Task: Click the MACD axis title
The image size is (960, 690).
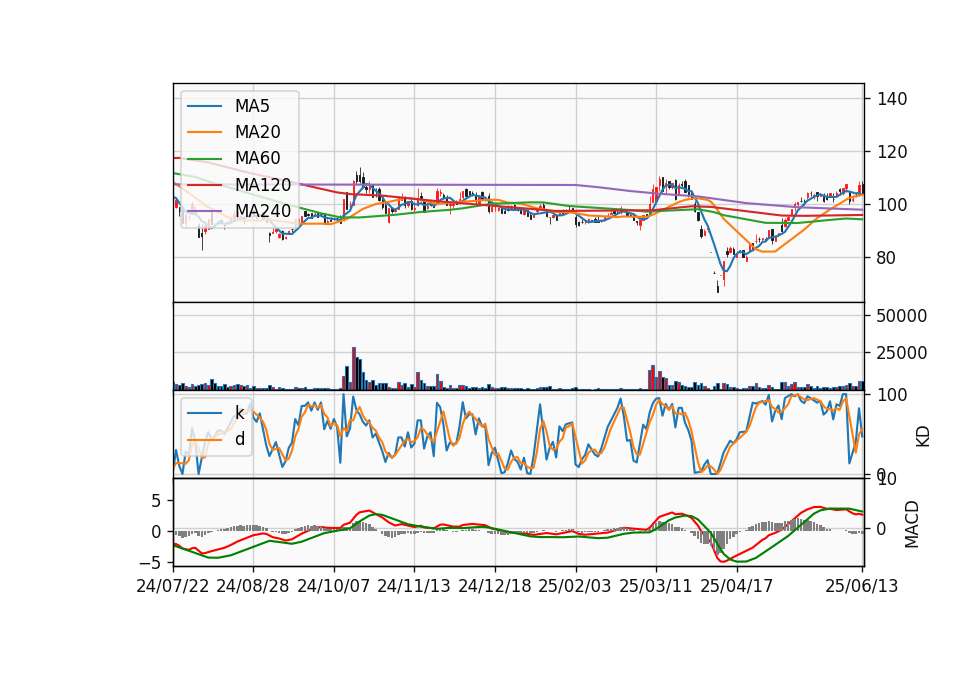Action: (912, 524)
